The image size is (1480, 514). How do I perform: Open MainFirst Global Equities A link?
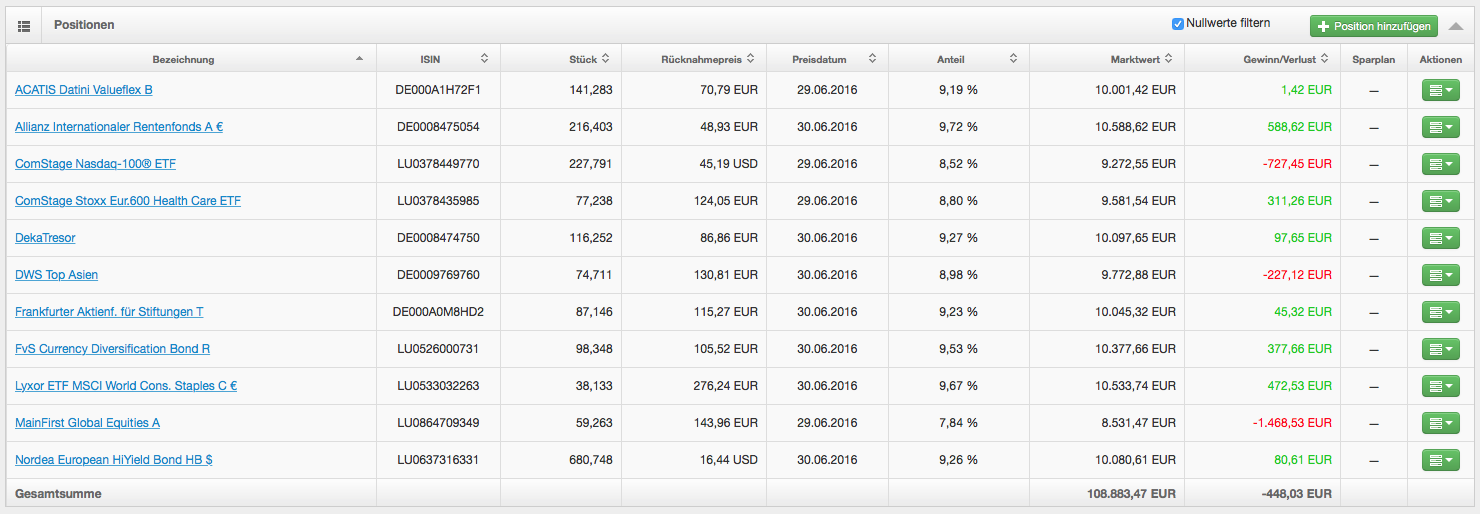[x=87, y=423]
